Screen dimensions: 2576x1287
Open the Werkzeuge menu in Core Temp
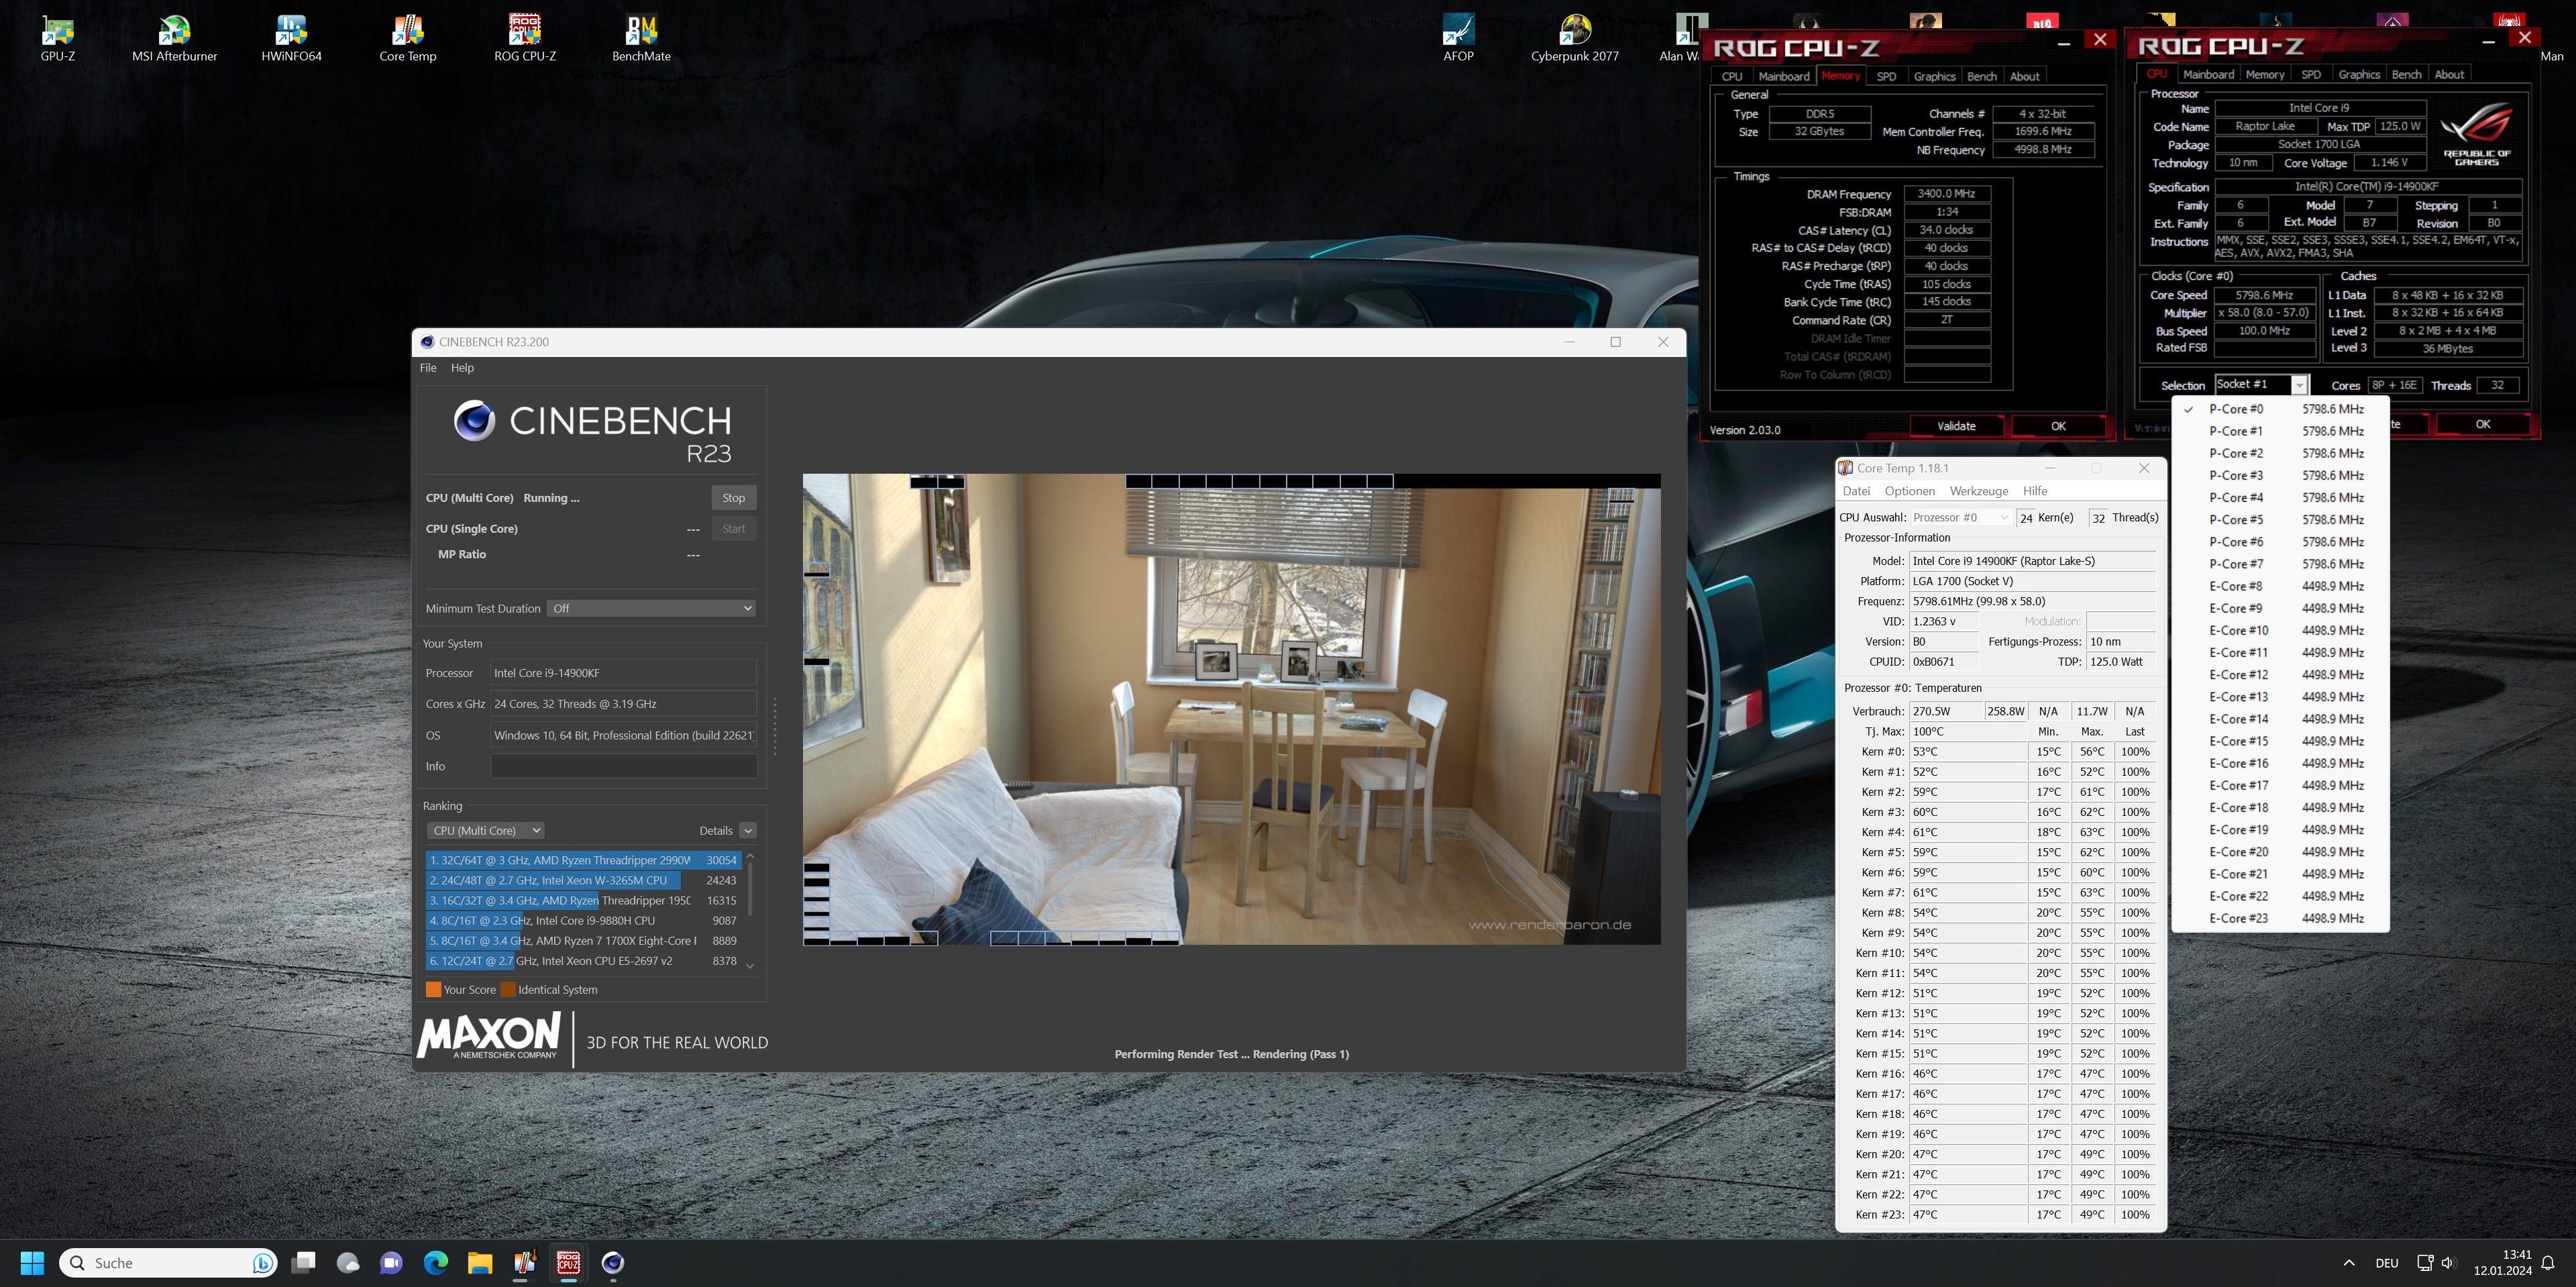(1978, 491)
